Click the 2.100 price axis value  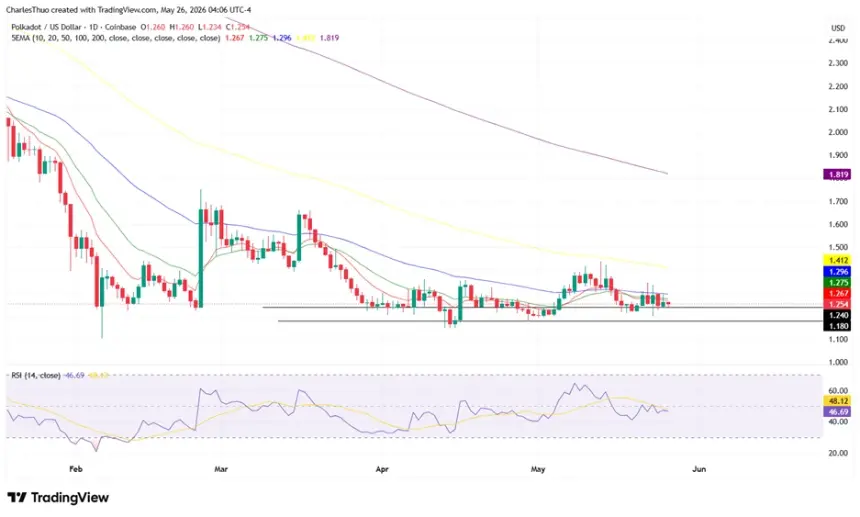[839, 110]
